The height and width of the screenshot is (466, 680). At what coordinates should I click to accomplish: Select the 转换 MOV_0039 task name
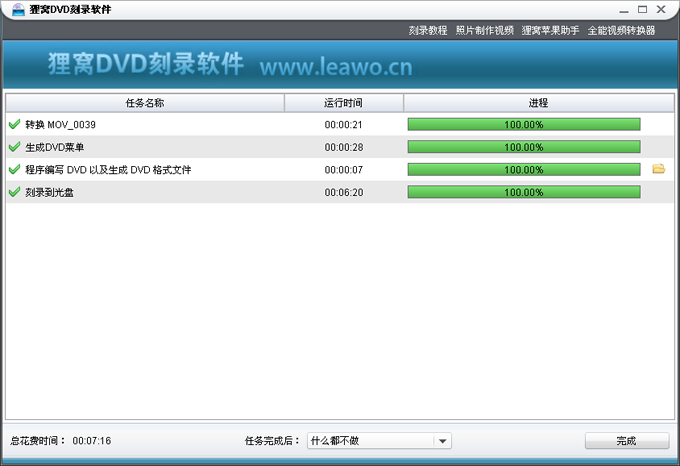(x=60, y=124)
